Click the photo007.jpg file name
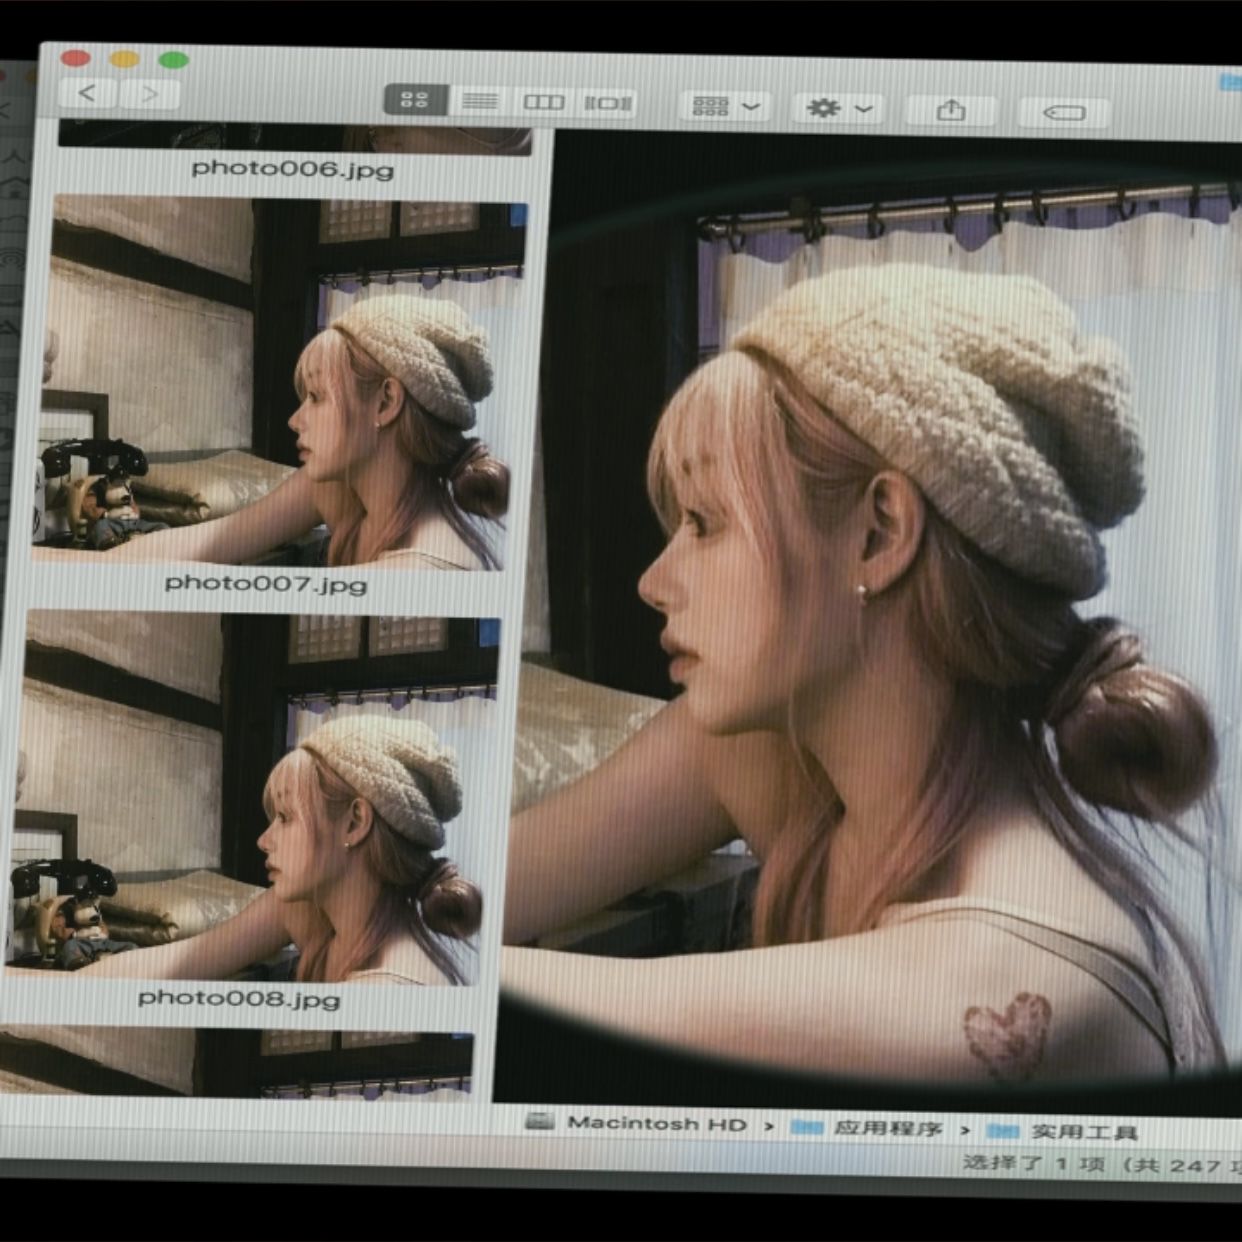 266,583
